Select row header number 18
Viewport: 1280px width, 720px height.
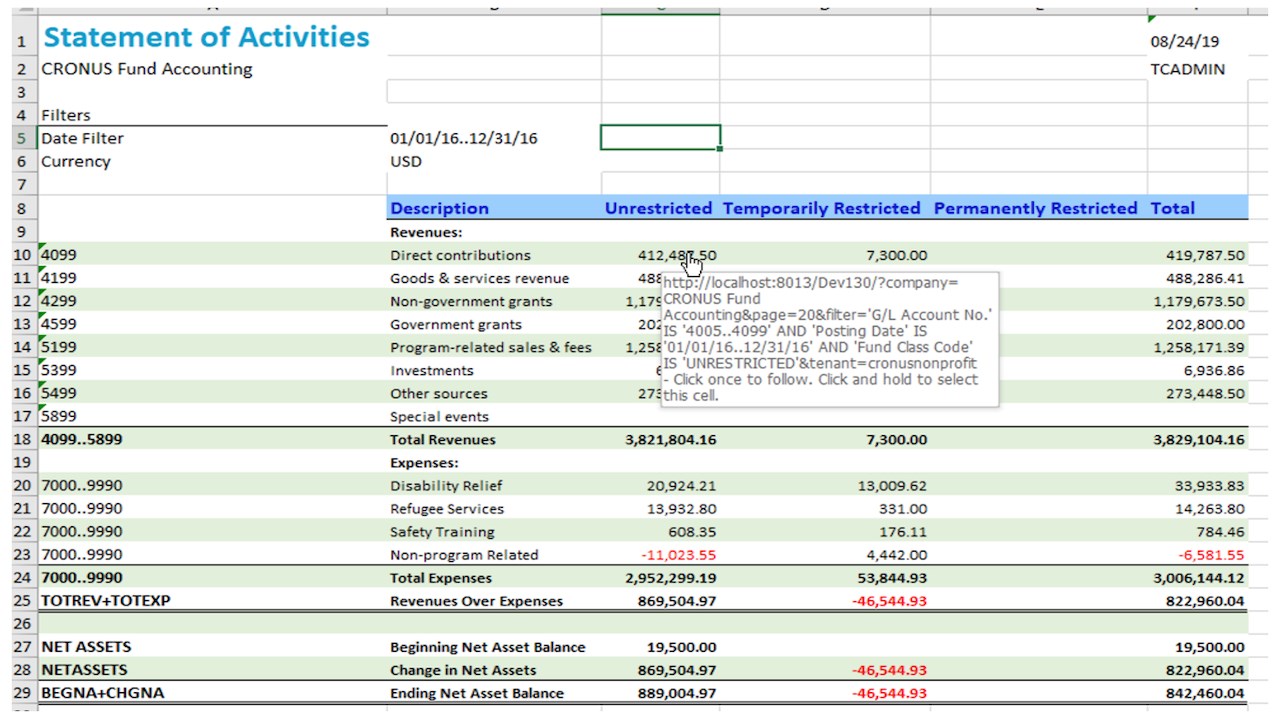tap(22, 439)
